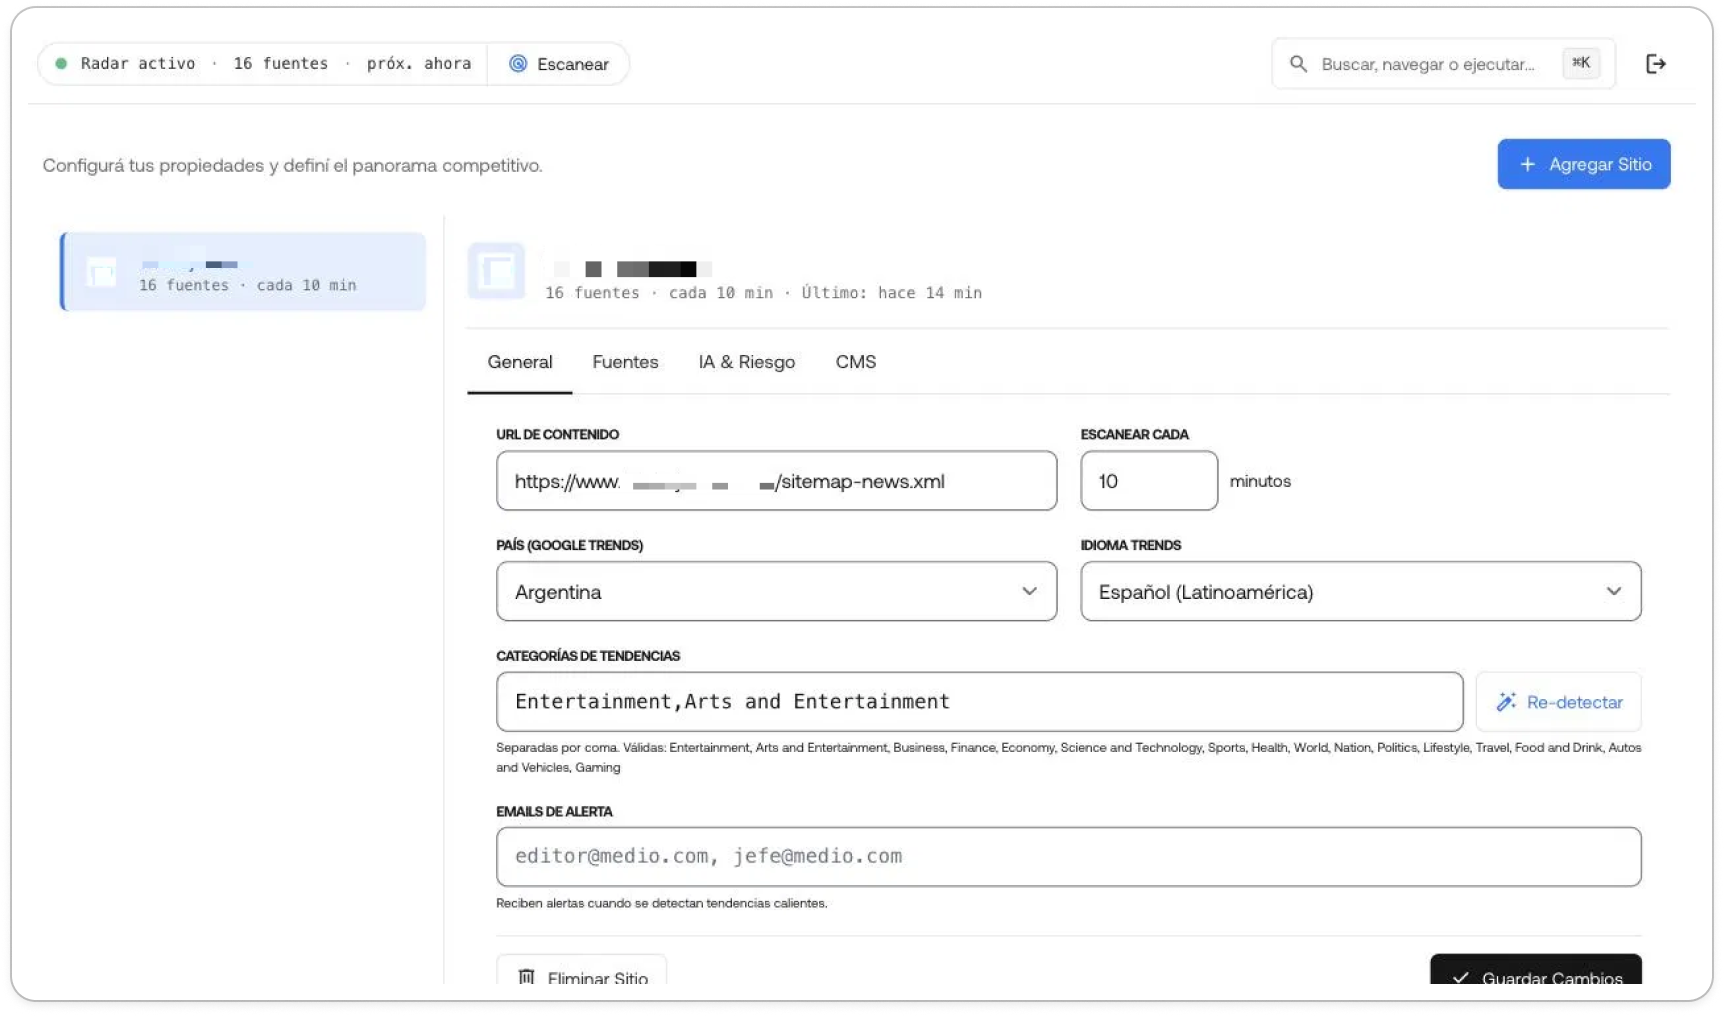Click the Re-detectar button
Screen dimensions: 1724x1016
(x=1558, y=702)
